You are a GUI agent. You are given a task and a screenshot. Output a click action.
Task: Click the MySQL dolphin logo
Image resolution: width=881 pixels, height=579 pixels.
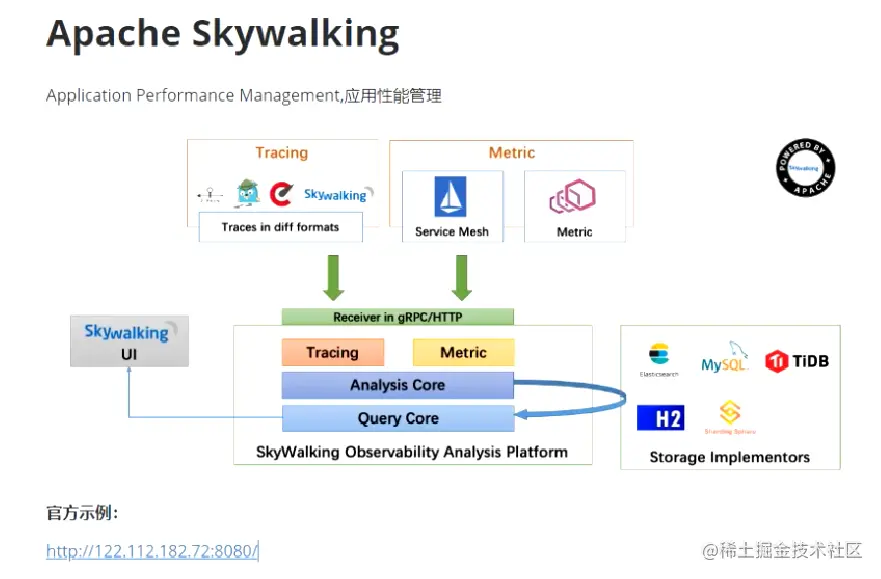pyautogui.click(x=725, y=357)
